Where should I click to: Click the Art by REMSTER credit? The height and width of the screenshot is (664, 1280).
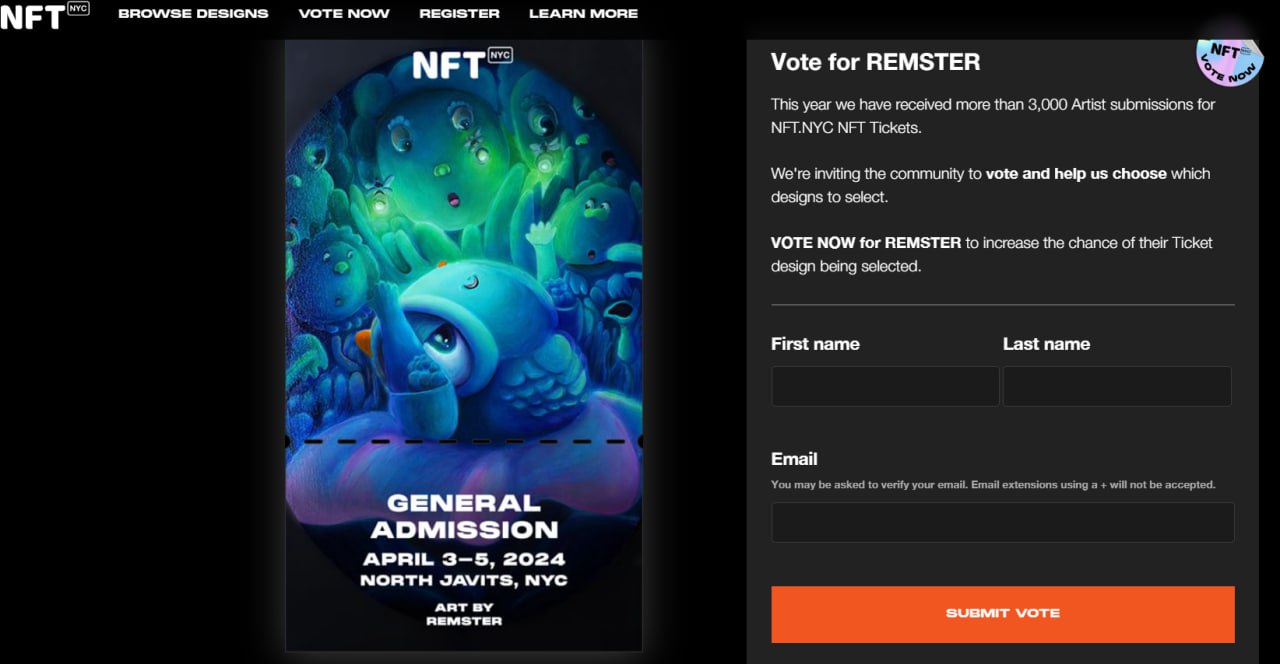(464, 614)
